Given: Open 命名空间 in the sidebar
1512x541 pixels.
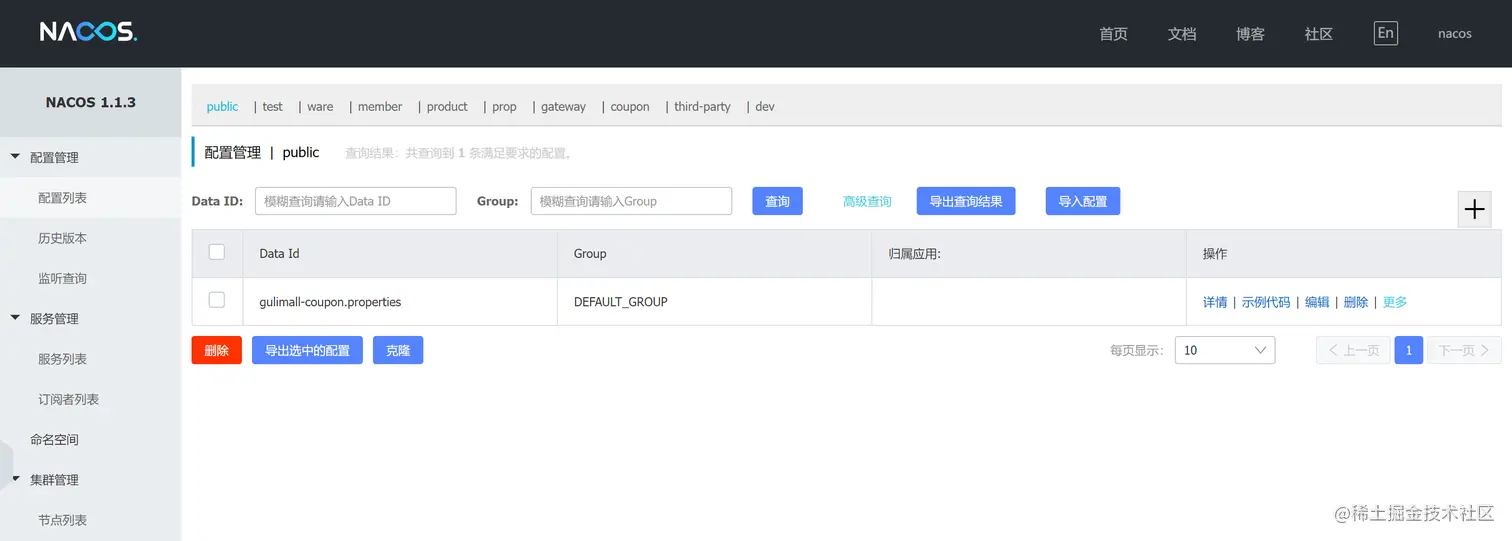Looking at the screenshot, I should 90,439.
